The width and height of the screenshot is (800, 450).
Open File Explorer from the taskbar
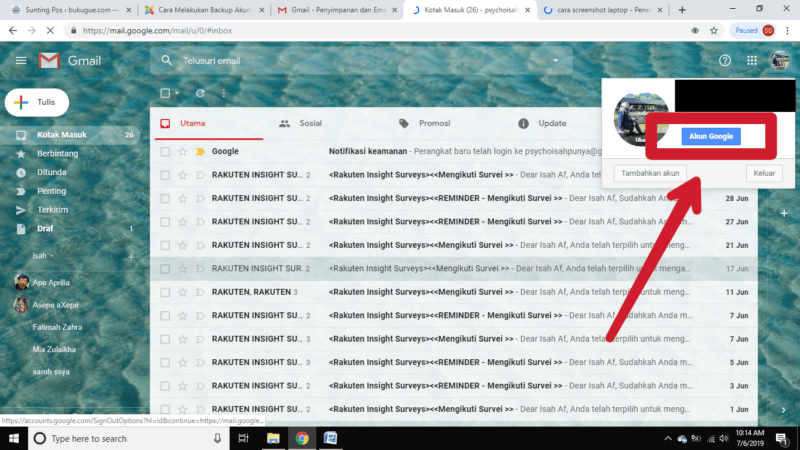[x=273, y=438]
